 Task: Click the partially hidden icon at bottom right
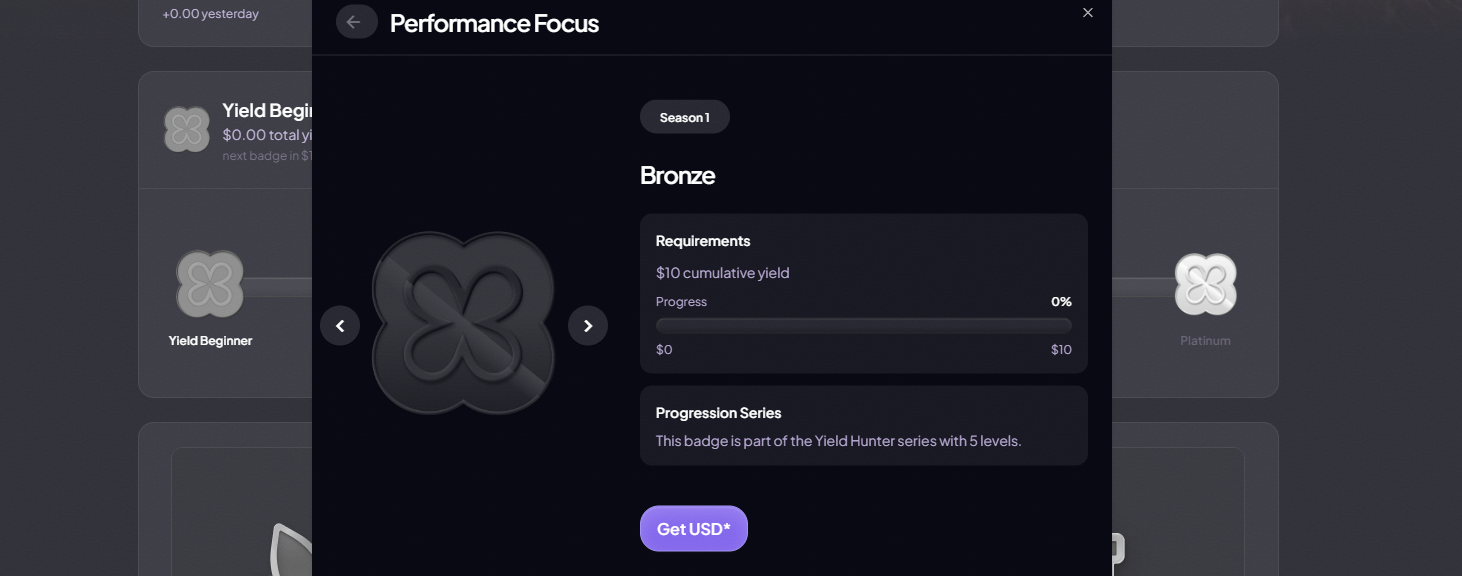click(x=1118, y=548)
